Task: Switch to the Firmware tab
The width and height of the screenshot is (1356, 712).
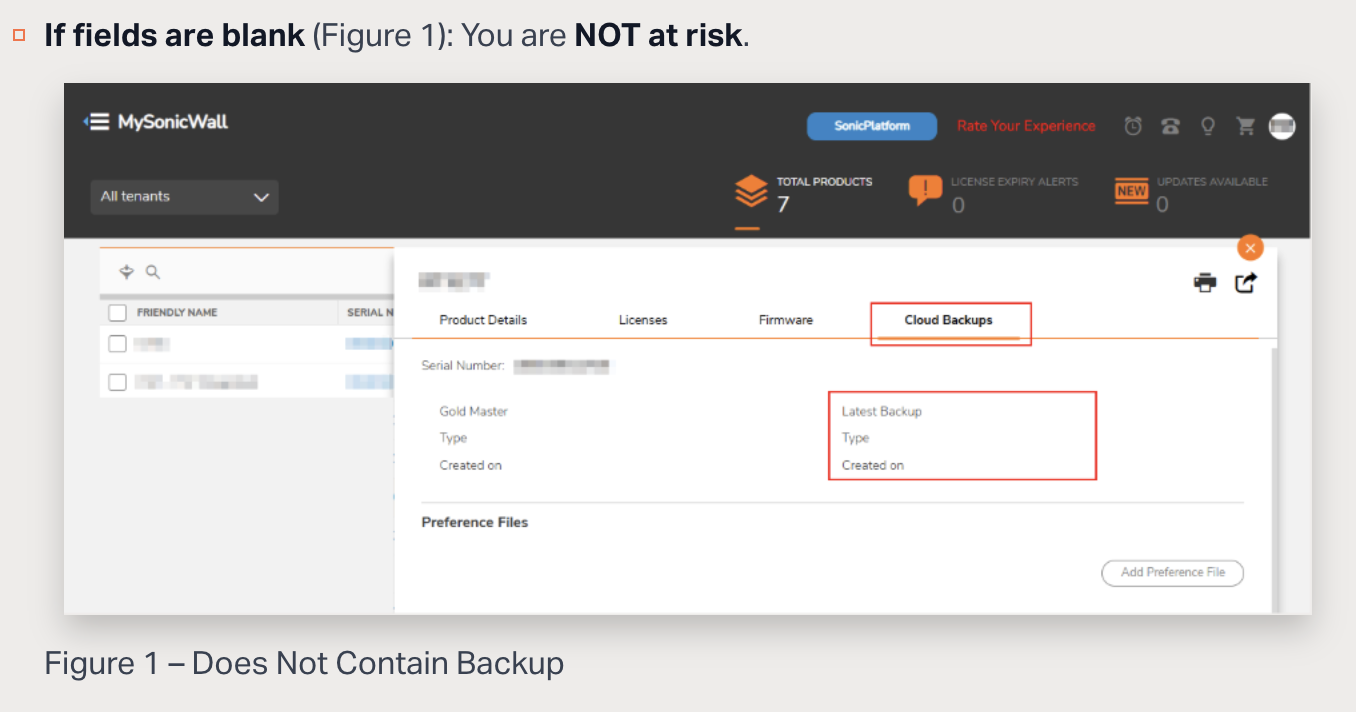Action: [786, 320]
